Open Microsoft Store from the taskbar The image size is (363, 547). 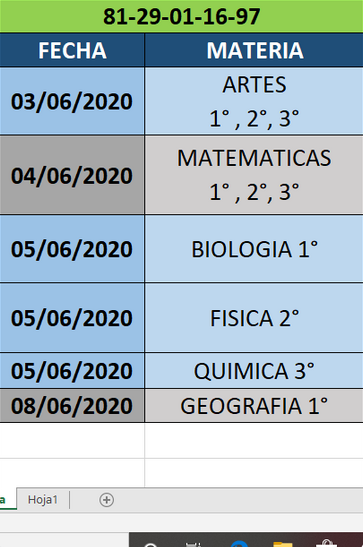[x=326, y=544]
